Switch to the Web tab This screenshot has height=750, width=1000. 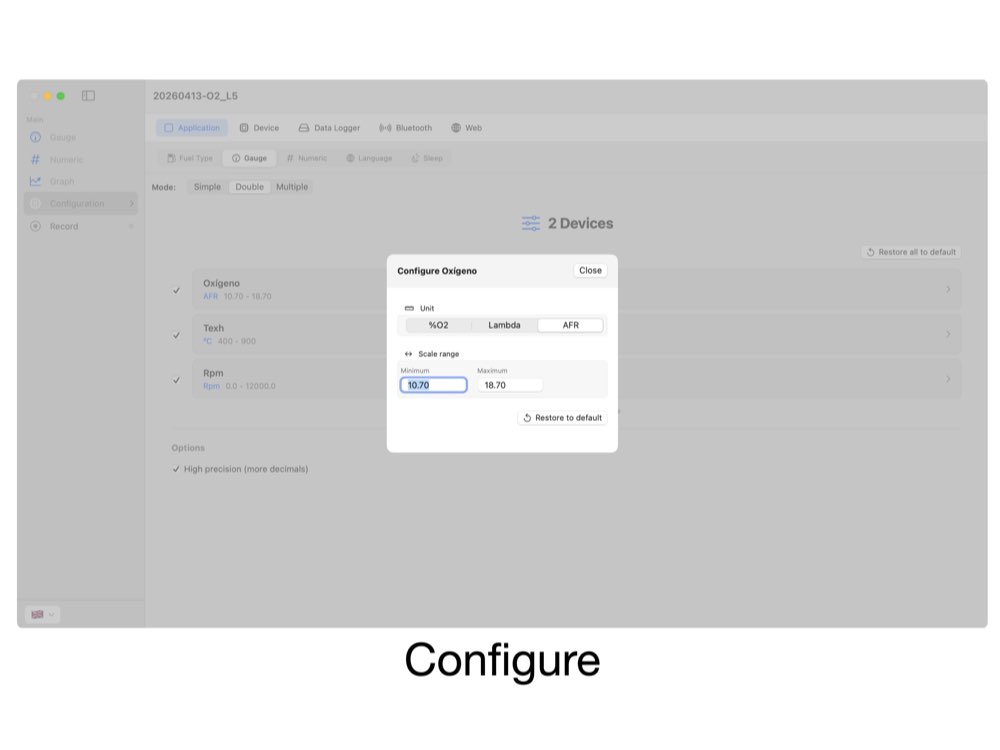[466, 128]
